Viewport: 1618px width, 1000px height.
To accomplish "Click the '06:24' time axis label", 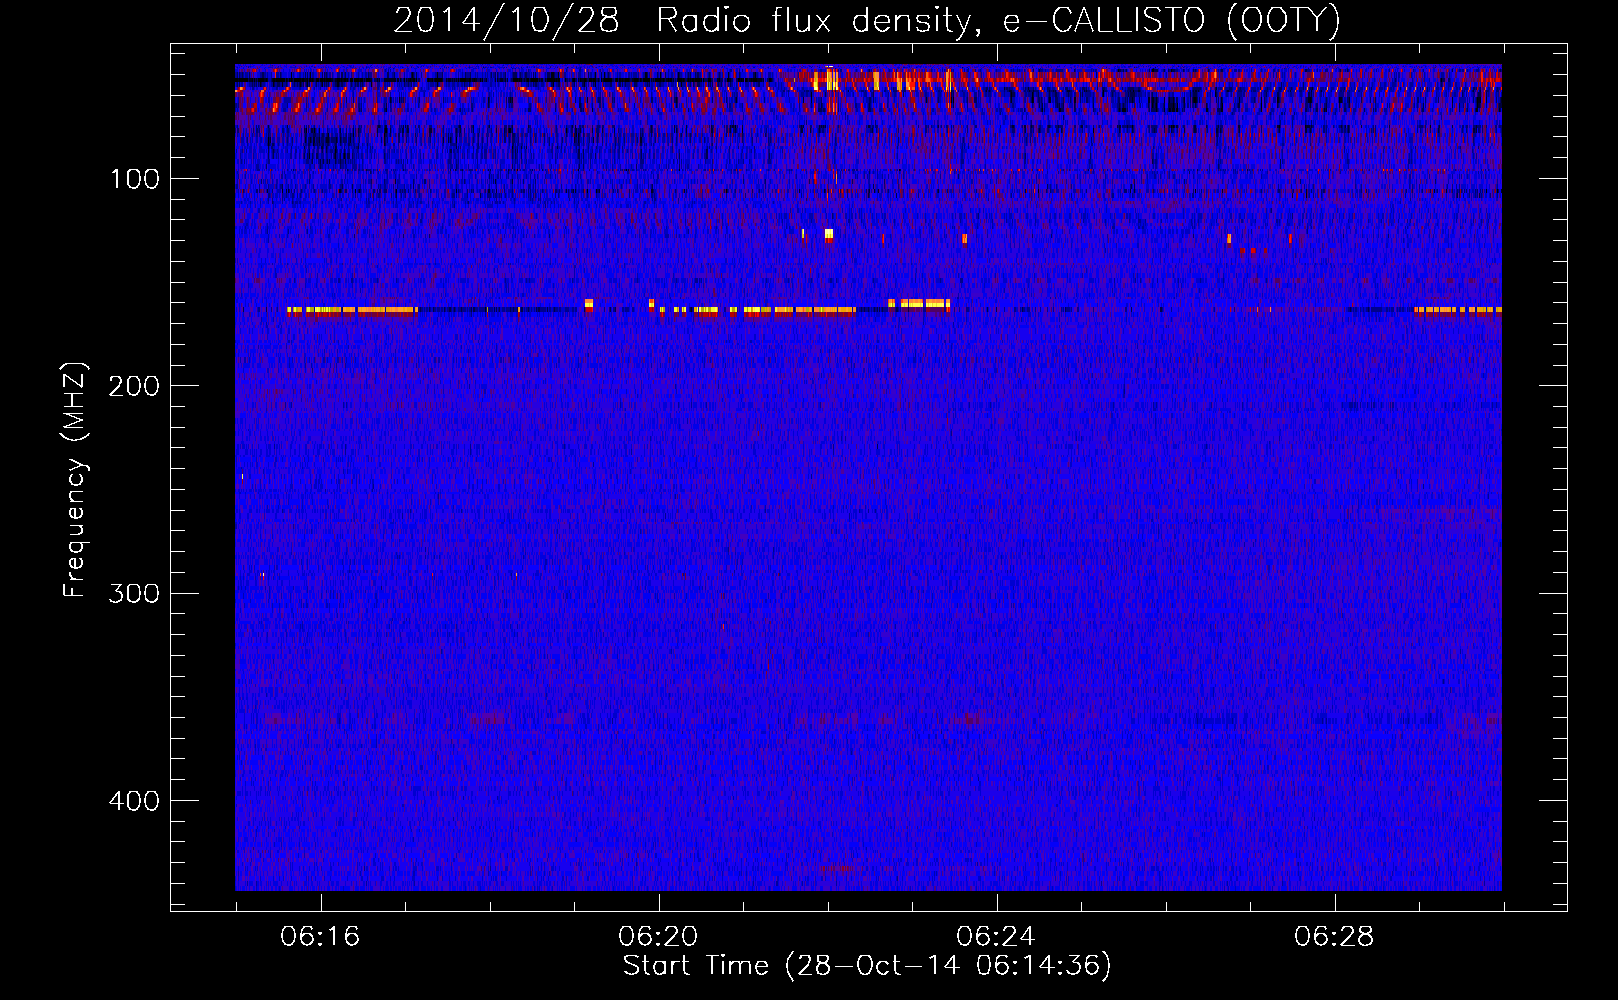I will pos(996,937).
